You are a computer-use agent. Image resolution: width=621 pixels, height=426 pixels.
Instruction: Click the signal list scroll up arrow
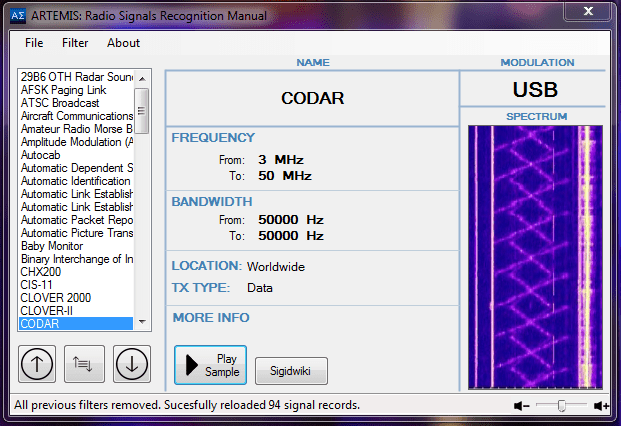142,78
